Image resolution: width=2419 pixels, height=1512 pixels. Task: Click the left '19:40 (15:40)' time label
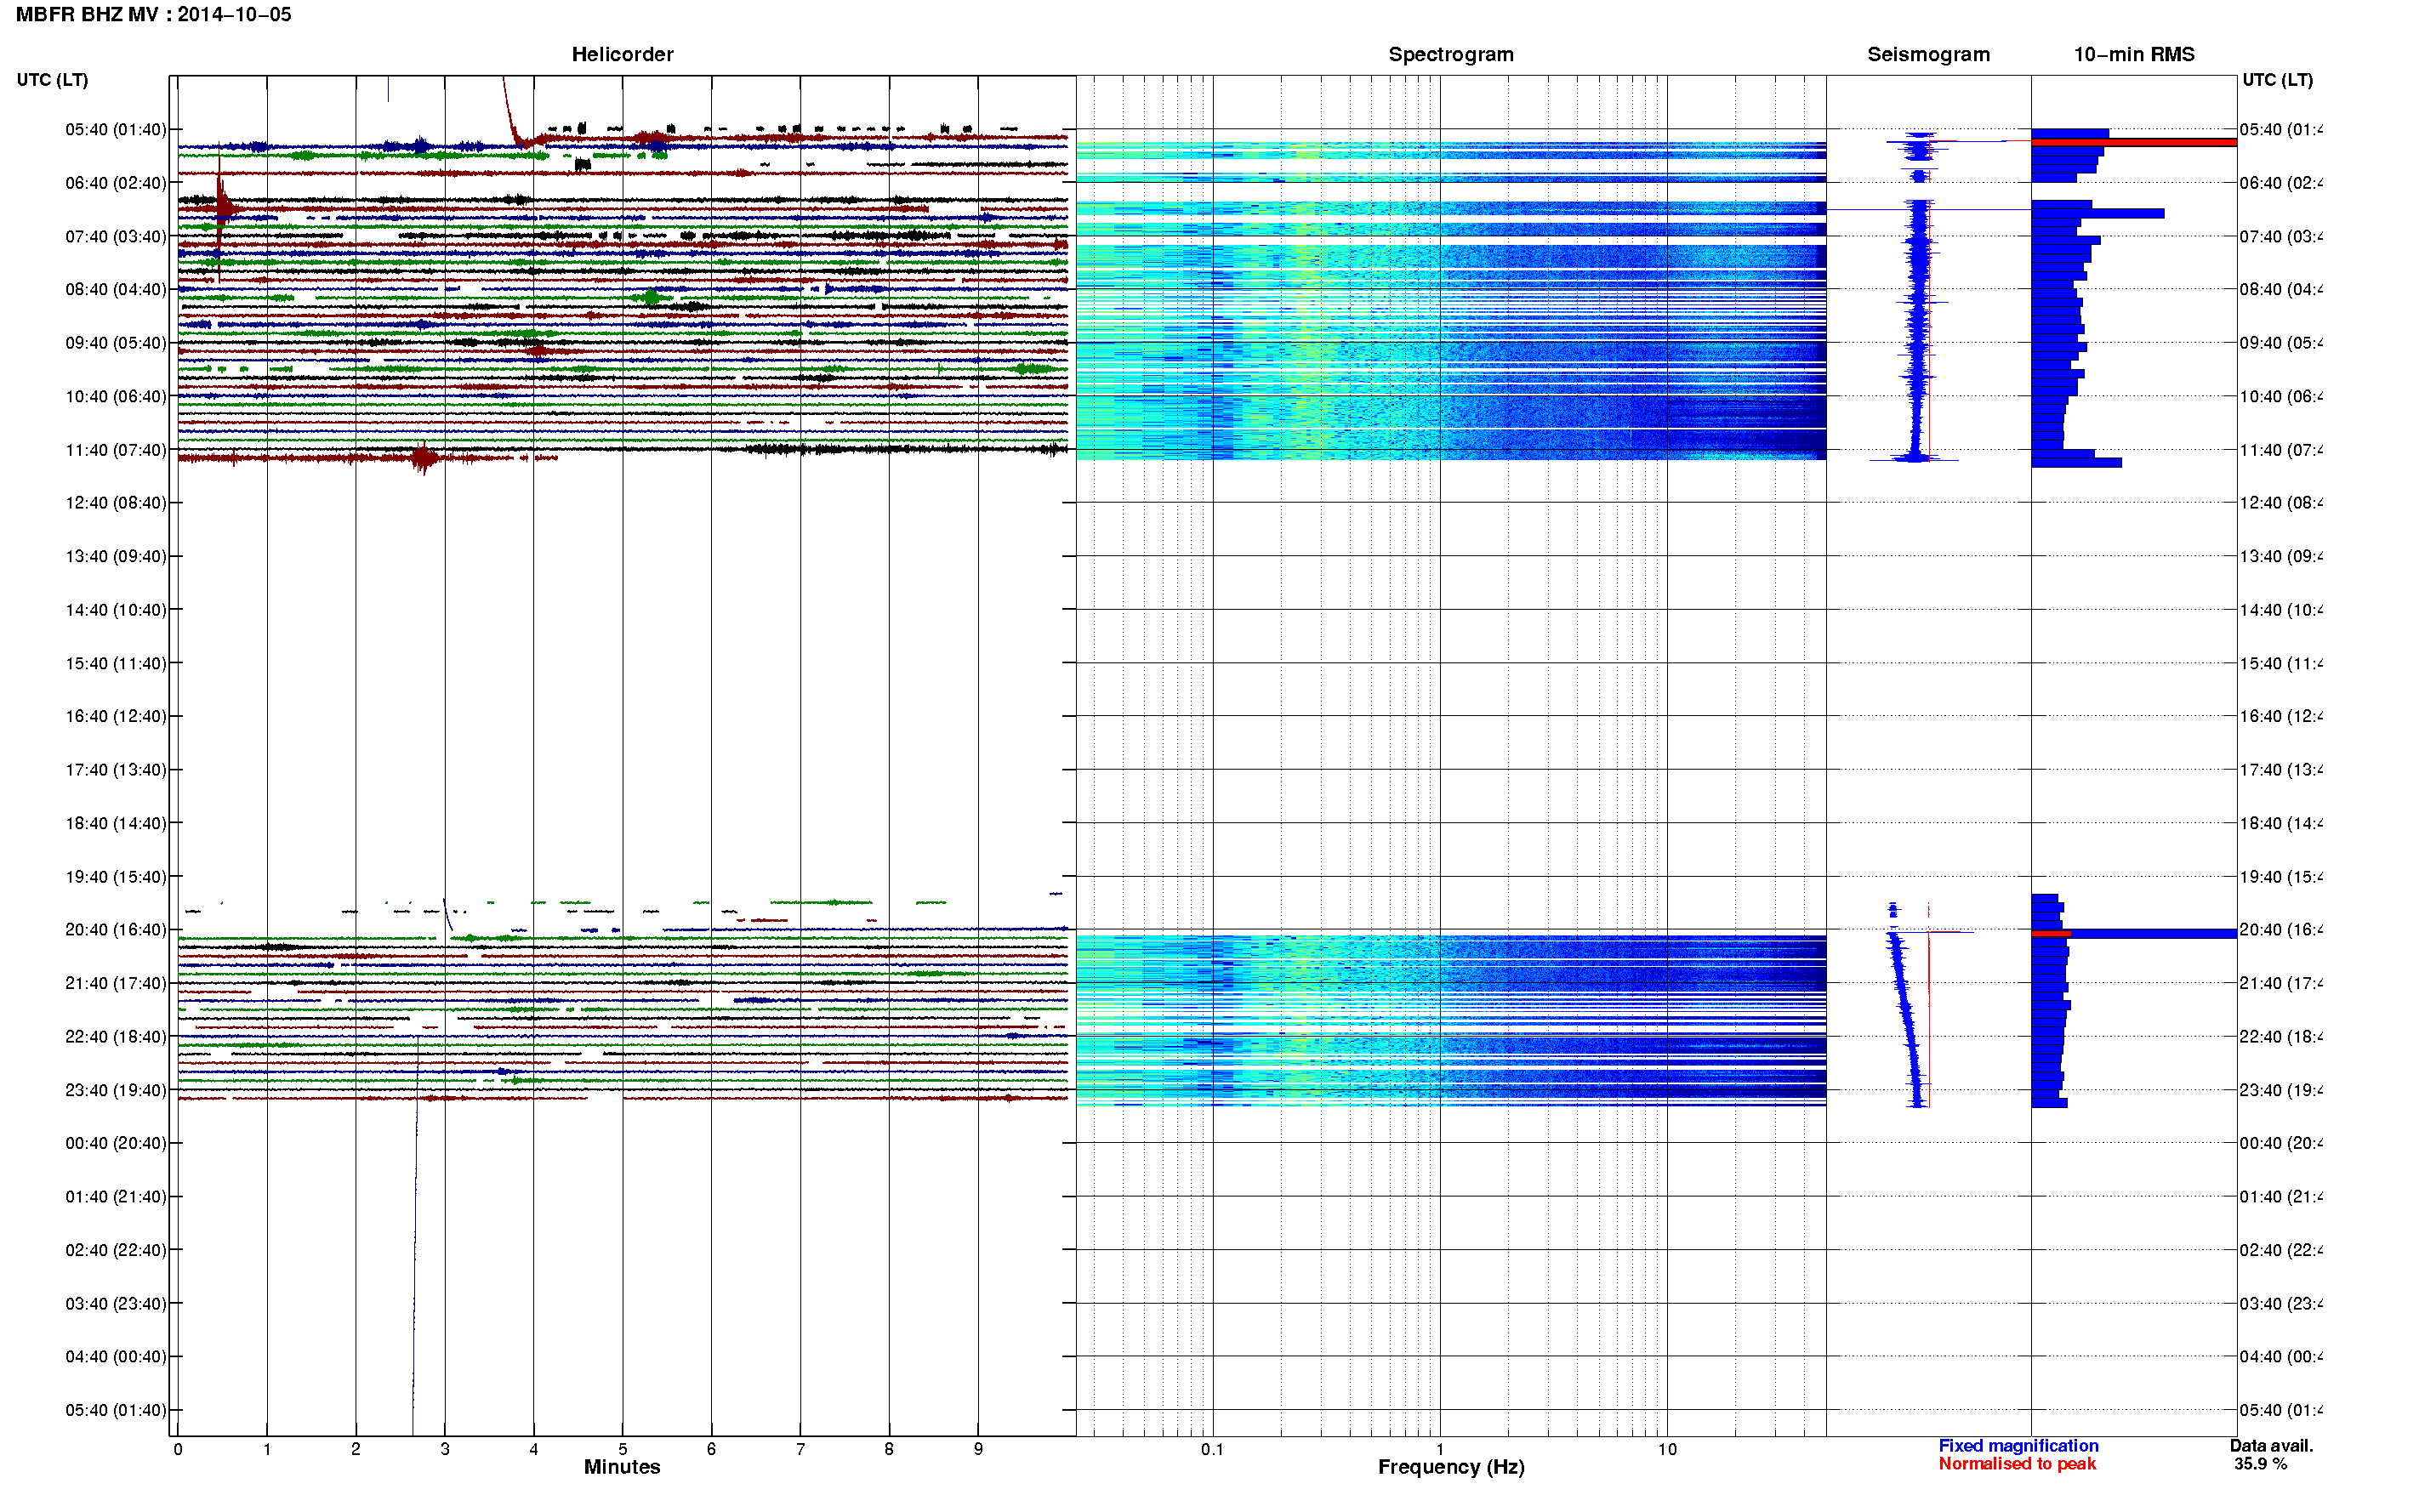pyautogui.click(x=116, y=877)
